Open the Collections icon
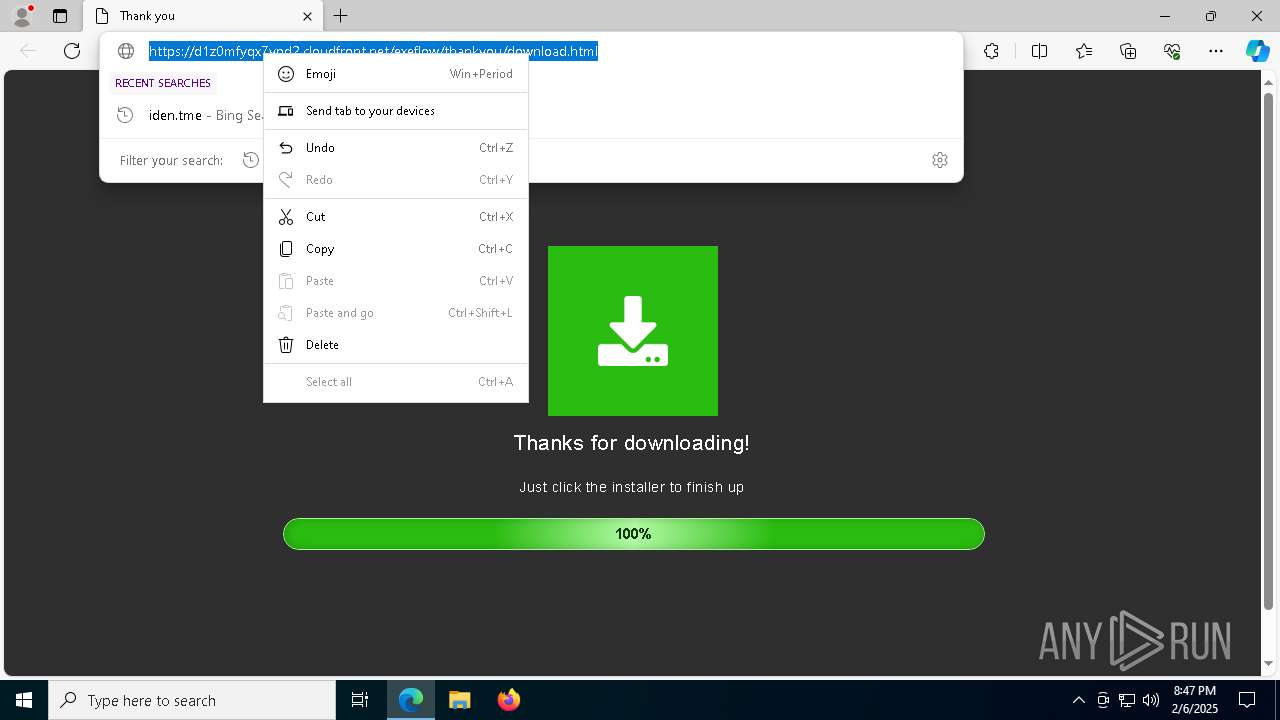The image size is (1280, 720). (1128, 51)
